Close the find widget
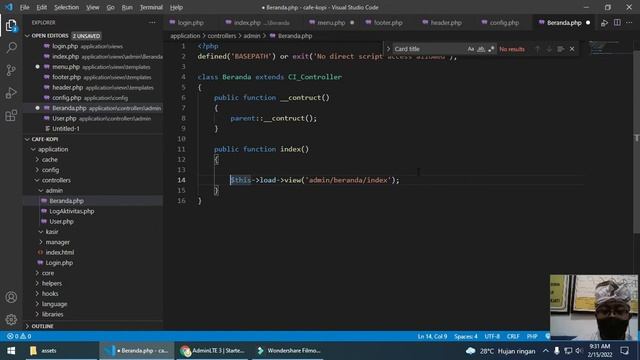The width and height of the screenshot is (640, 360). (572, 49)
